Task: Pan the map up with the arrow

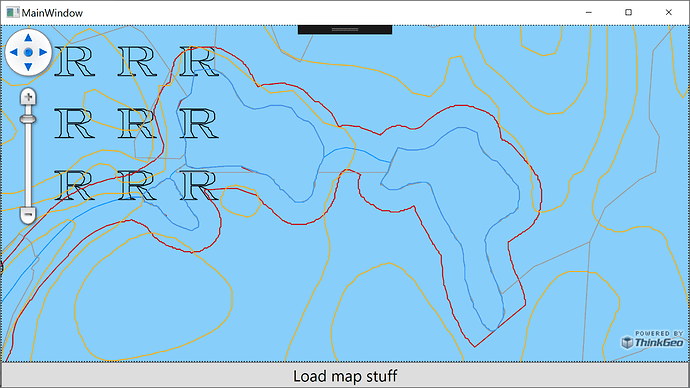Action: [28, 38]
